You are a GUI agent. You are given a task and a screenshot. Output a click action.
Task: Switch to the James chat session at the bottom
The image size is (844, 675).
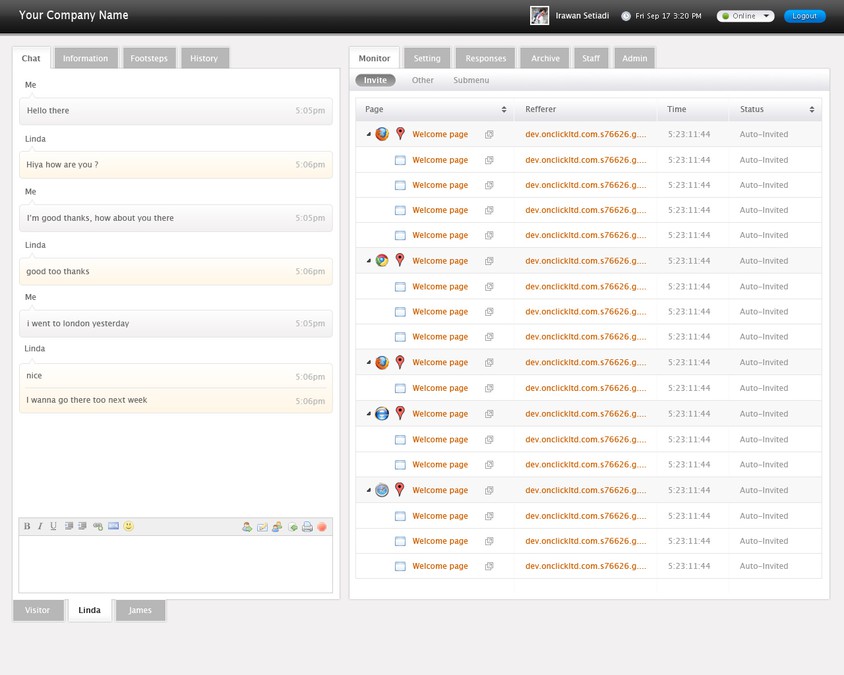(140, 610)
